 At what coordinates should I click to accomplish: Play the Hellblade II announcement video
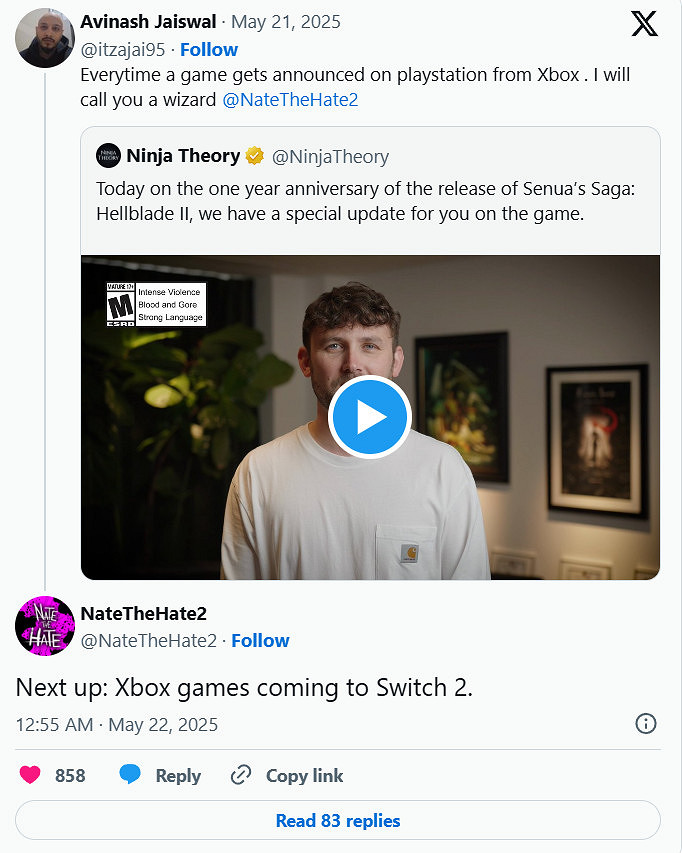(x=370, y=417)
